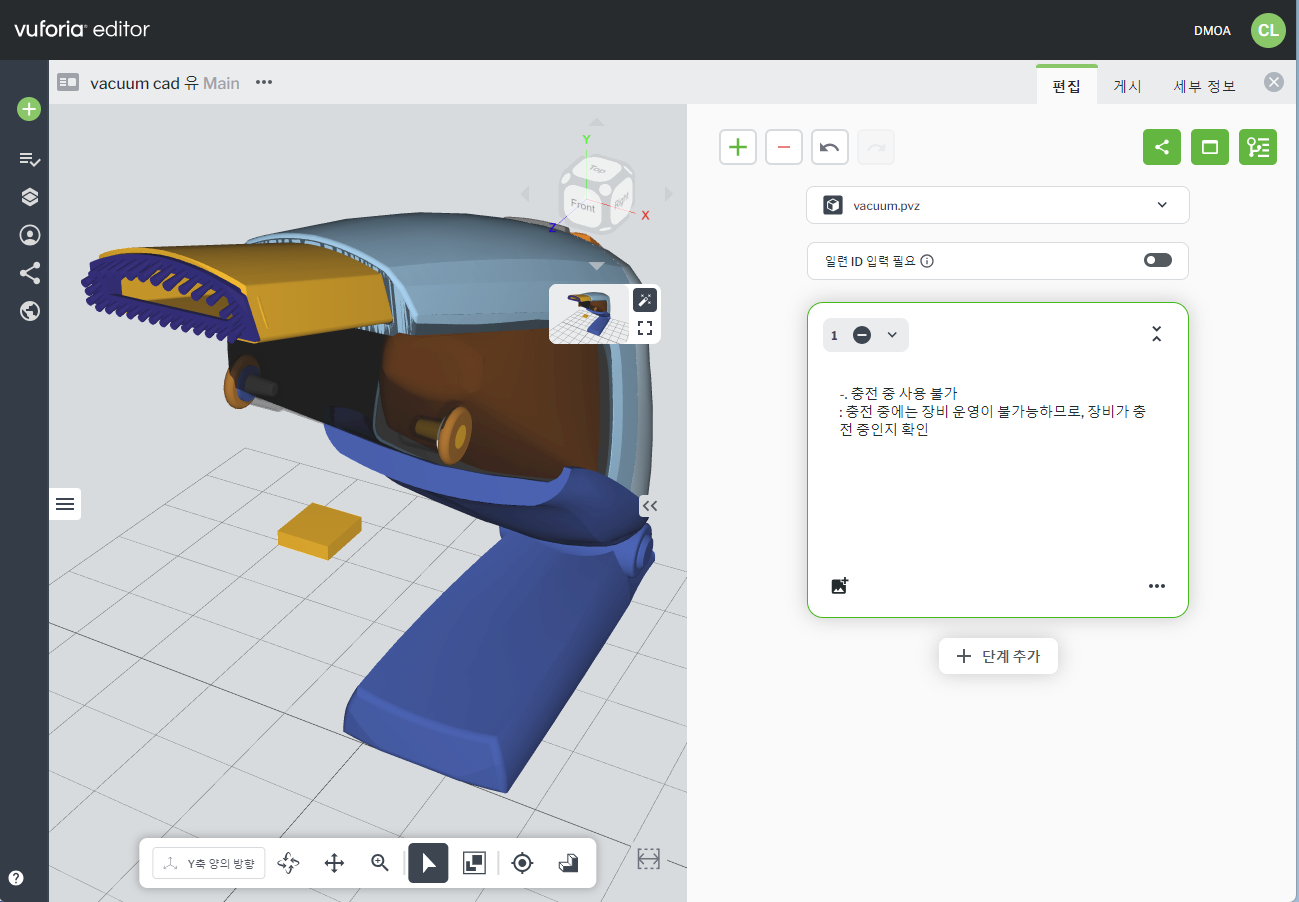1299x902 pixels.
Task: Collapse the step 1 card
Action: (x=1156, y=334)
